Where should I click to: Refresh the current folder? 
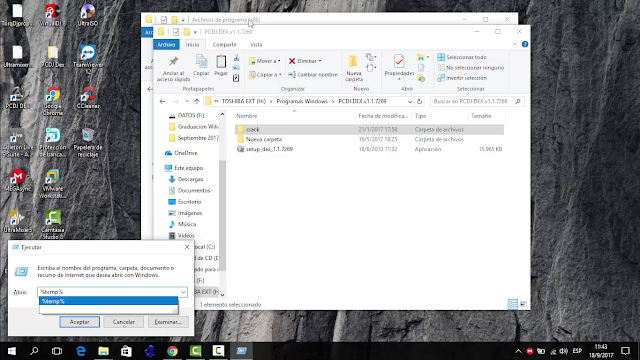pos(420,101)
